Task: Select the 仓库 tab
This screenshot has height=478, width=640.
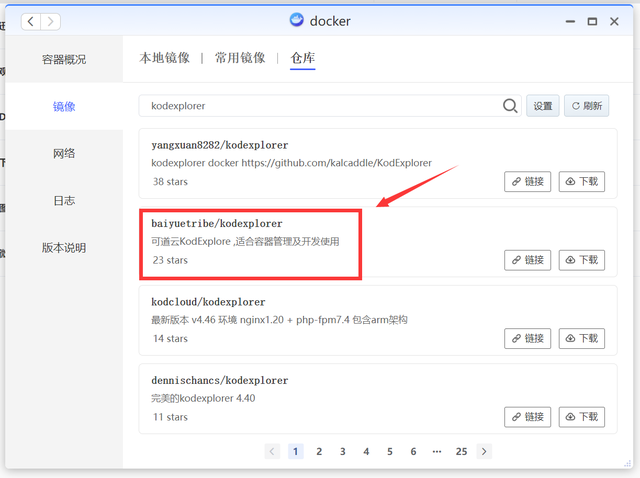Action: (302, 58)
